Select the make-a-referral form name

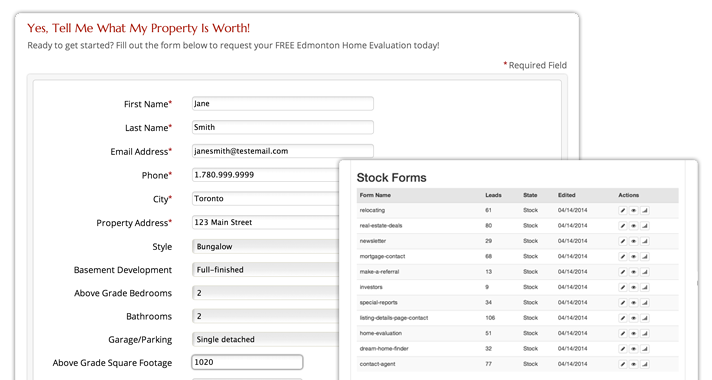pos(379,272)
